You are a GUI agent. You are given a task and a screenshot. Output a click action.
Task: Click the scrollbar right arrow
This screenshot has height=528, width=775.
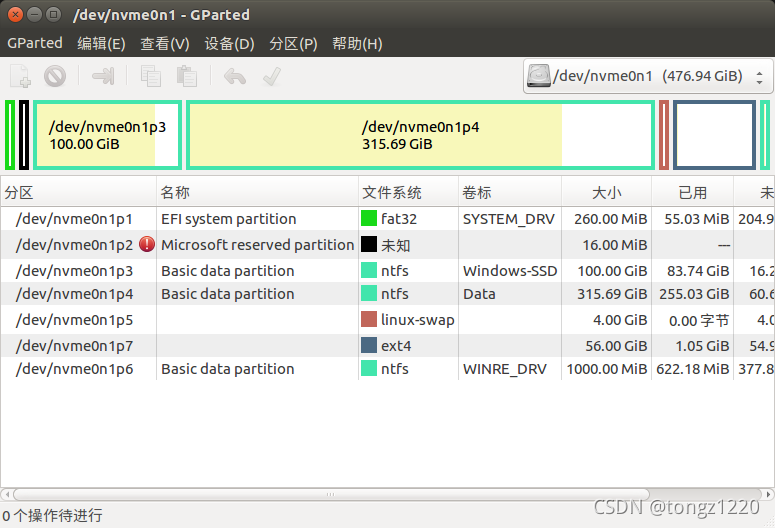point(768,494)
